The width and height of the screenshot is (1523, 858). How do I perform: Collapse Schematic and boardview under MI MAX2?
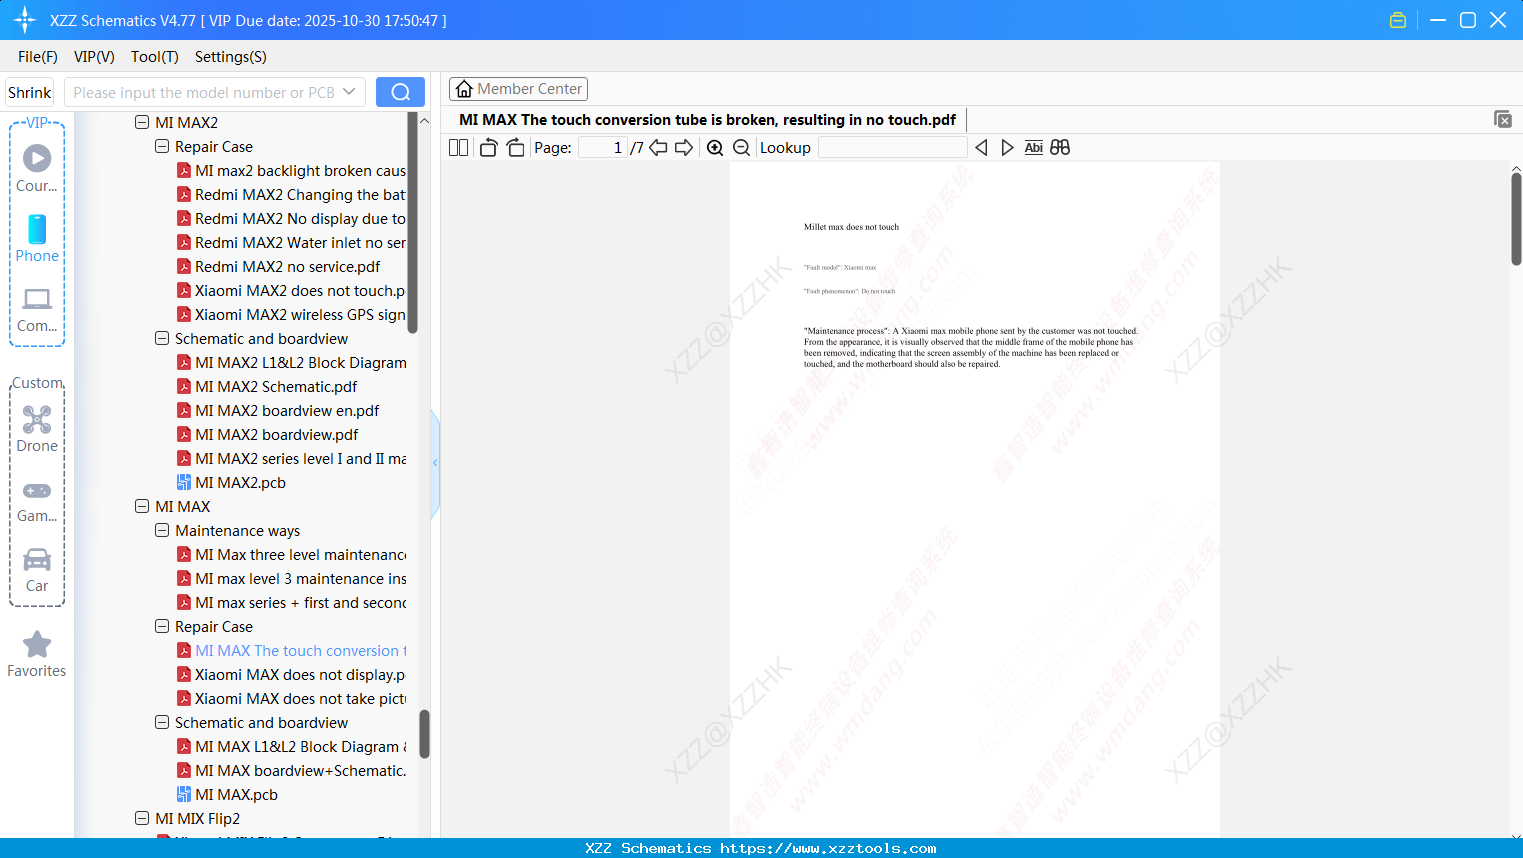(x=162, y=339)
